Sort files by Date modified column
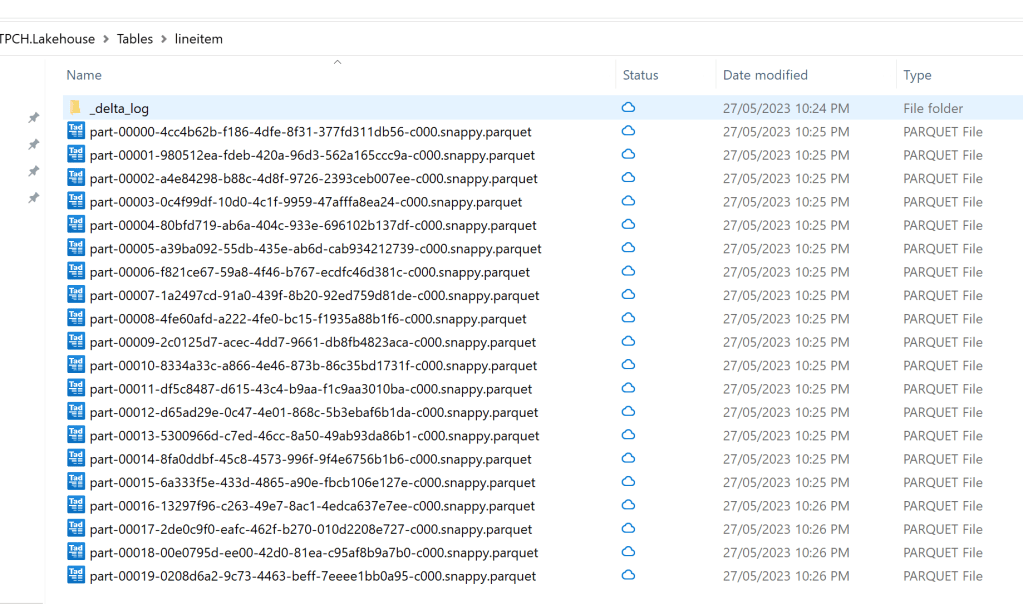This screenshot has height=604, width=1023. pyautogui.click(x=765, y=75)
